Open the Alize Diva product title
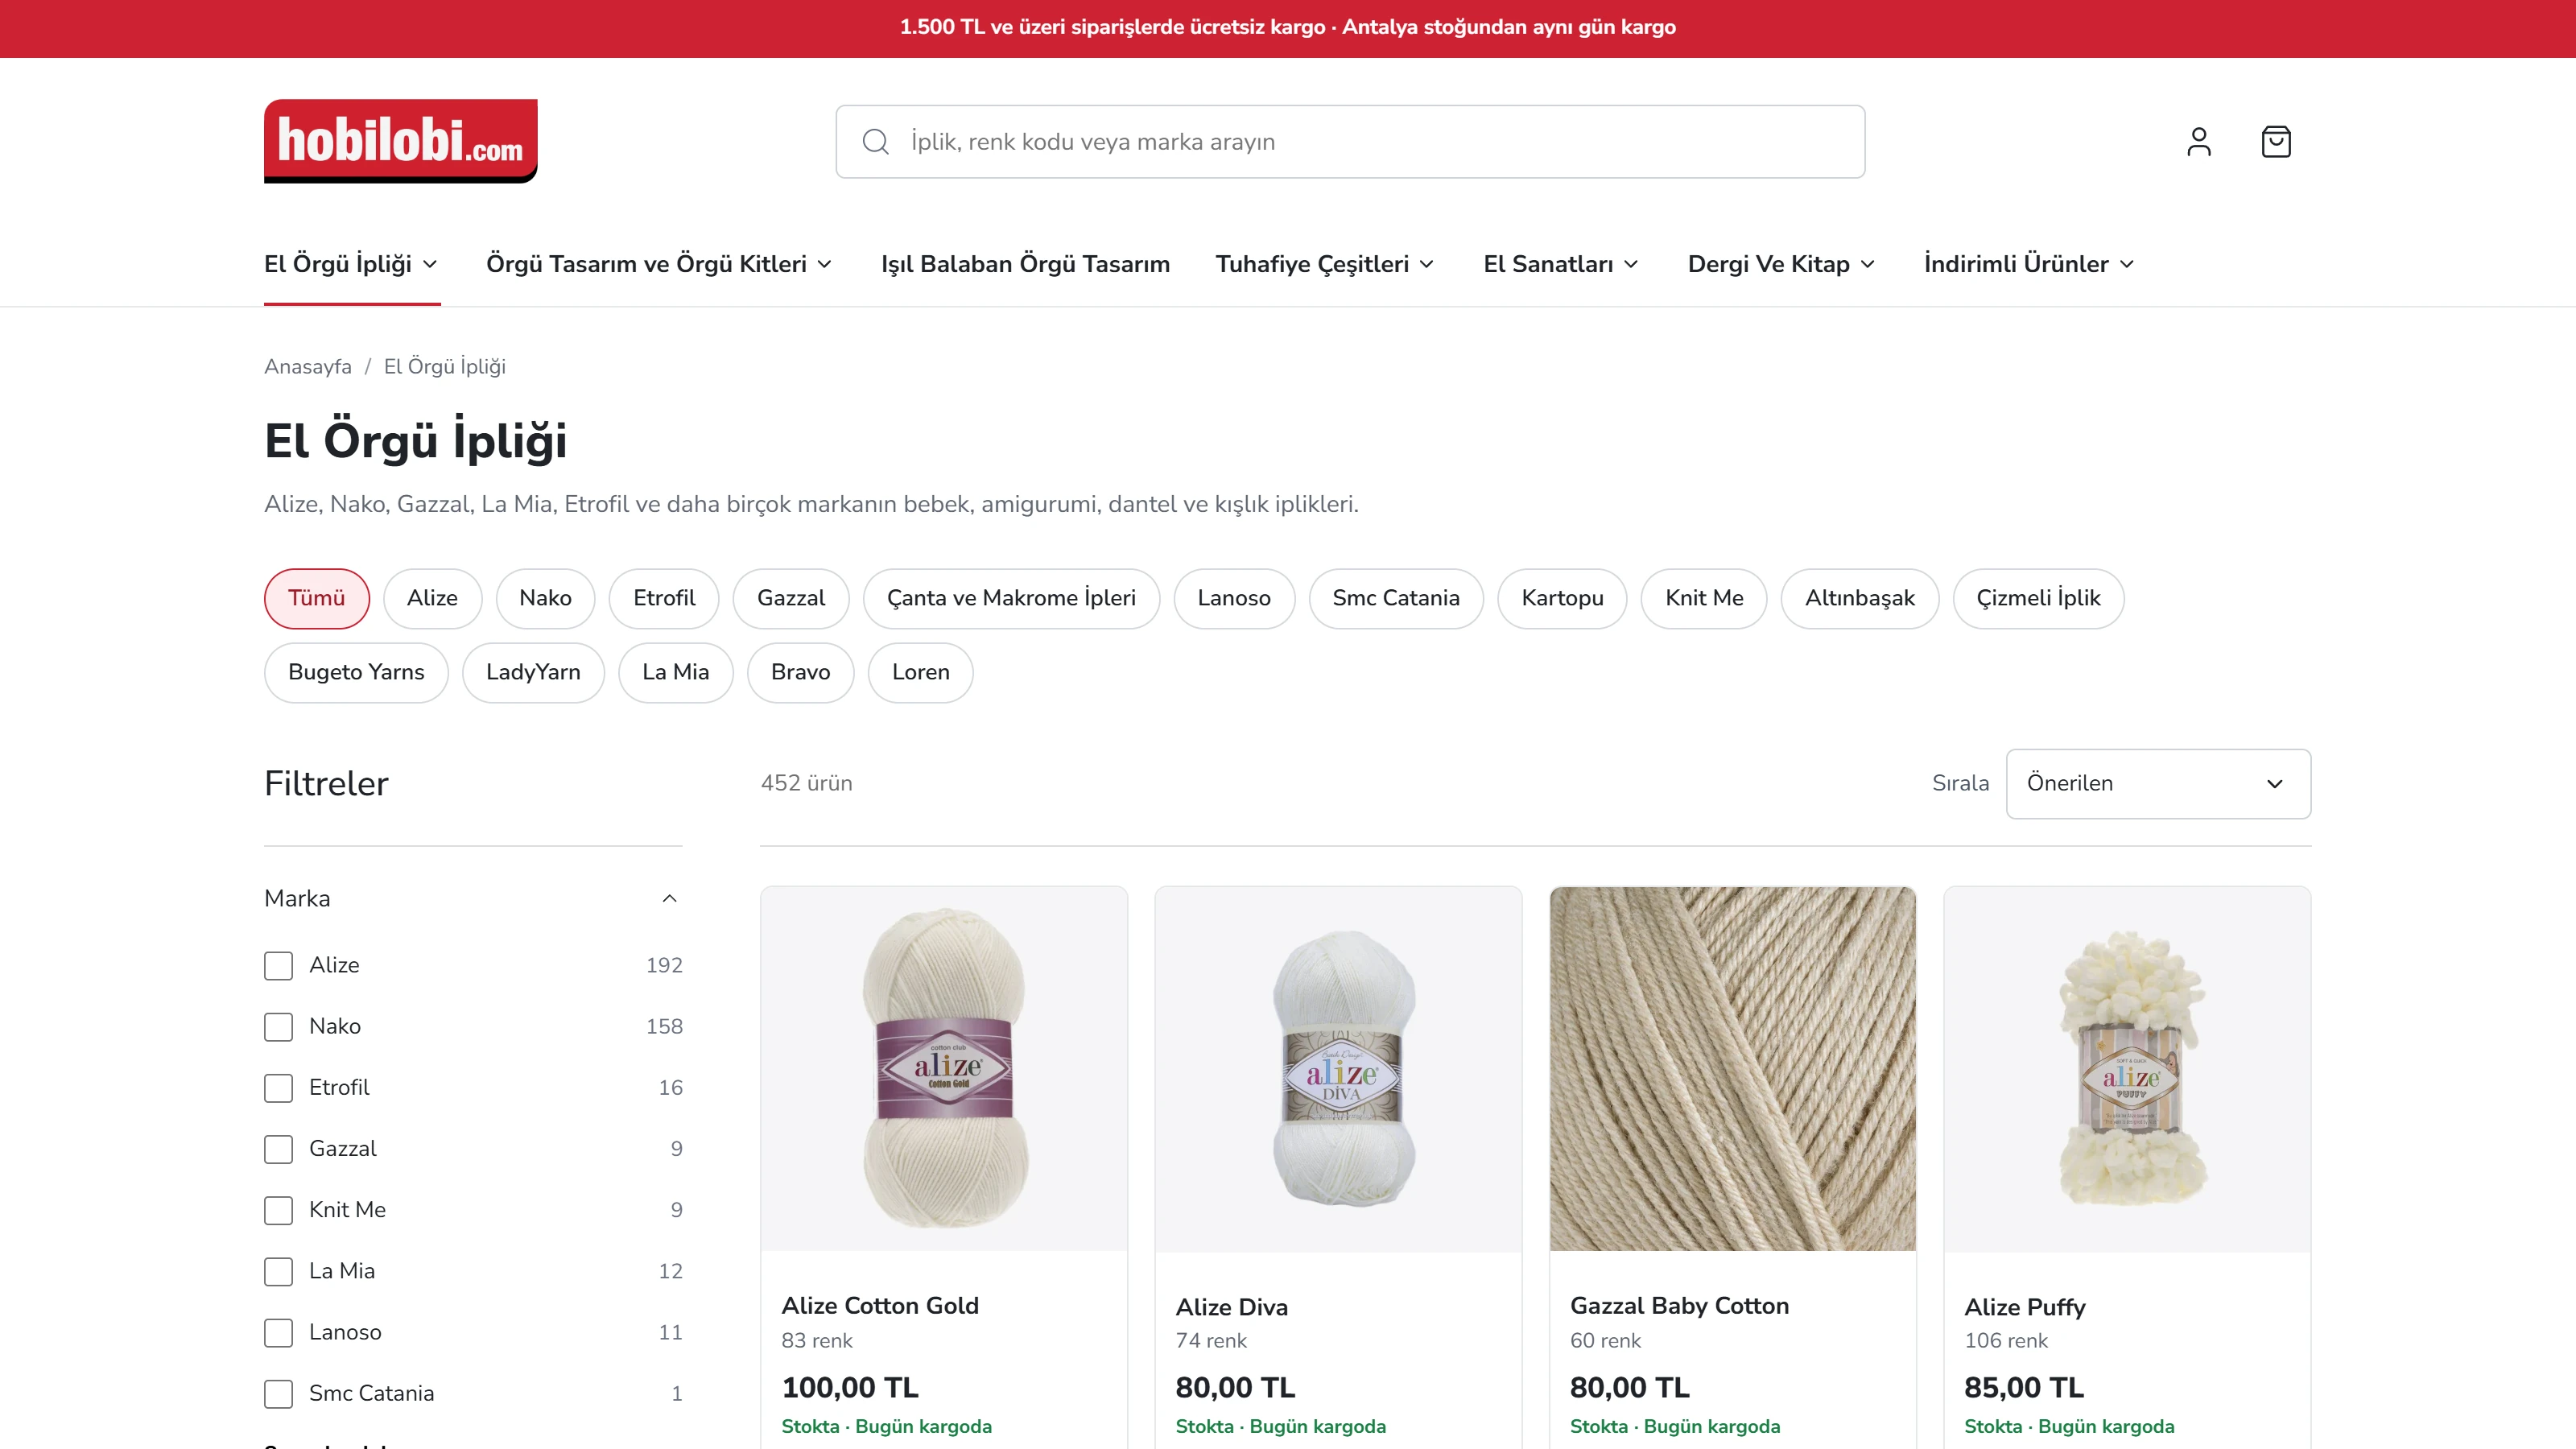Viewport: 2576px width, 1449px height. click(1232, 1307)
